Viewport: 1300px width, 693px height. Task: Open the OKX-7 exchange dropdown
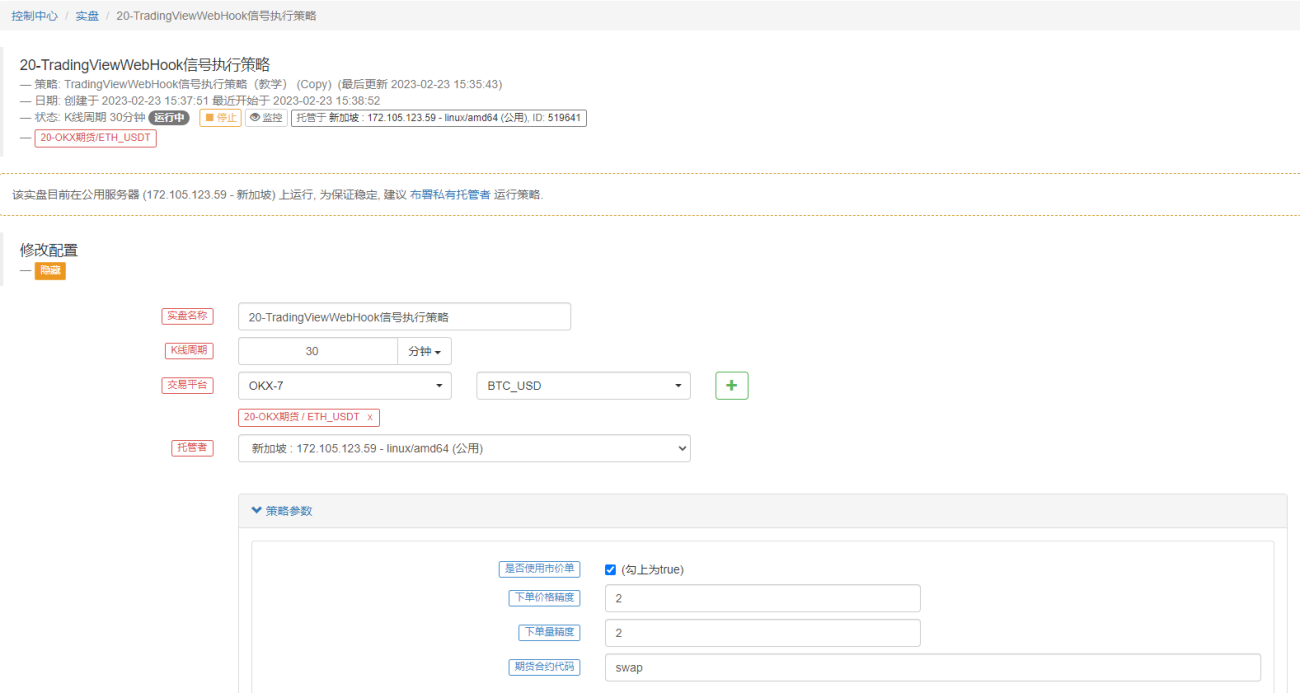[344, 386]
